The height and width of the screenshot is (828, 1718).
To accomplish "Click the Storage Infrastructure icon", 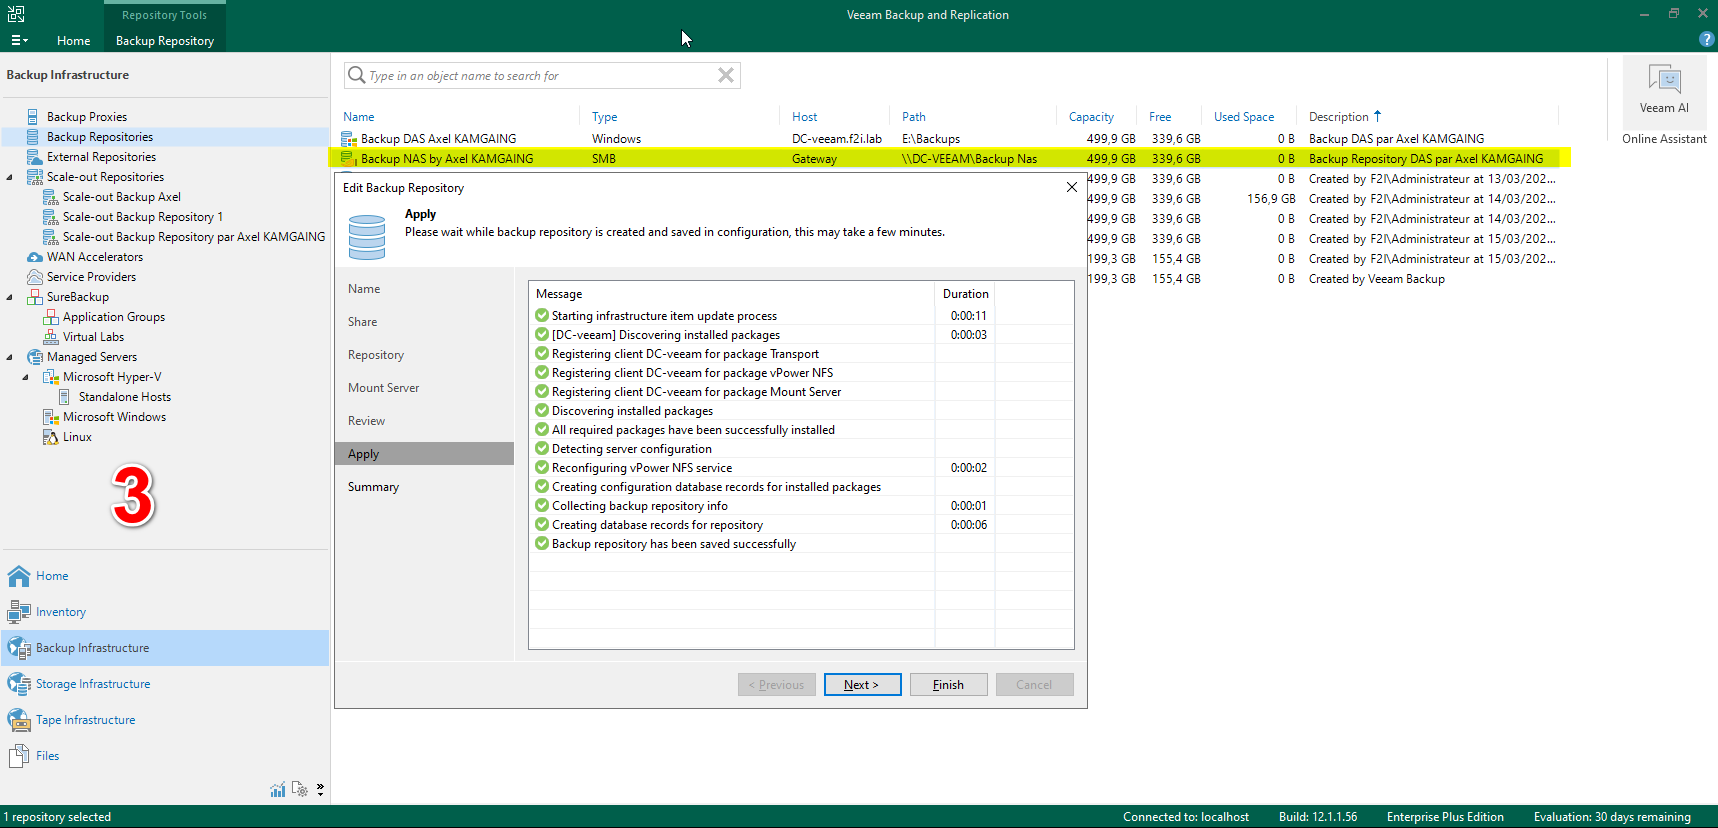I will [x=19, y=684].
